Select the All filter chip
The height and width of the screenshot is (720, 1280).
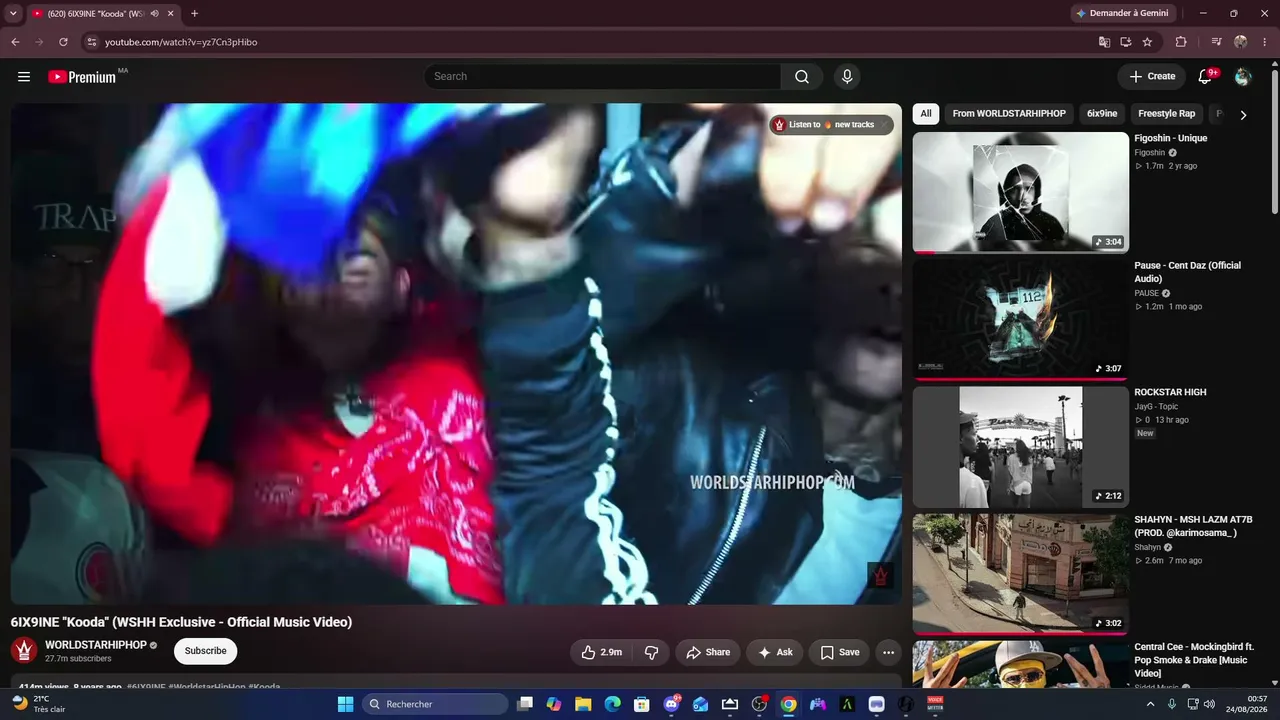tap(926, 114)
